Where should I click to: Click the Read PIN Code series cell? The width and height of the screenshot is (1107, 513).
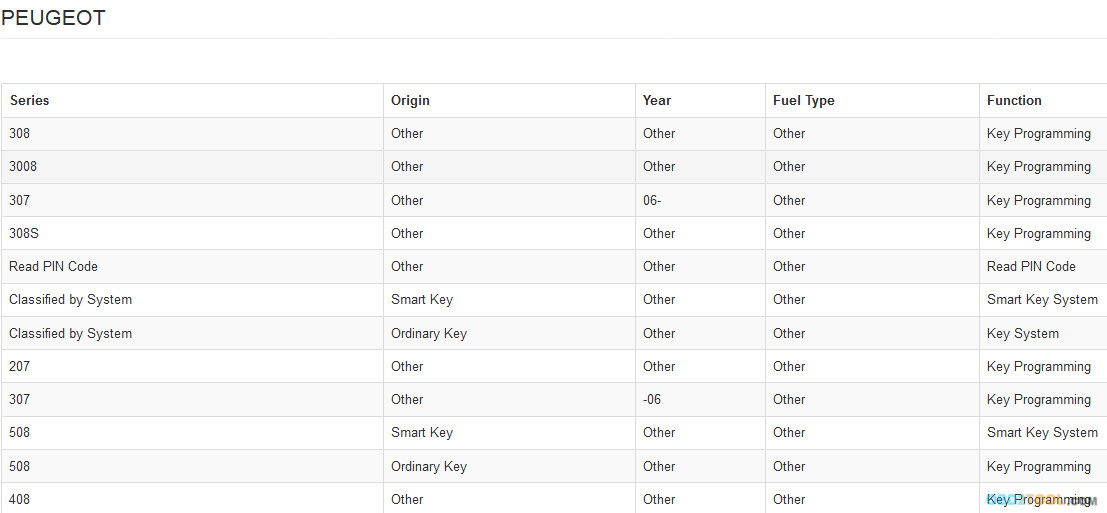click(192, 267)
